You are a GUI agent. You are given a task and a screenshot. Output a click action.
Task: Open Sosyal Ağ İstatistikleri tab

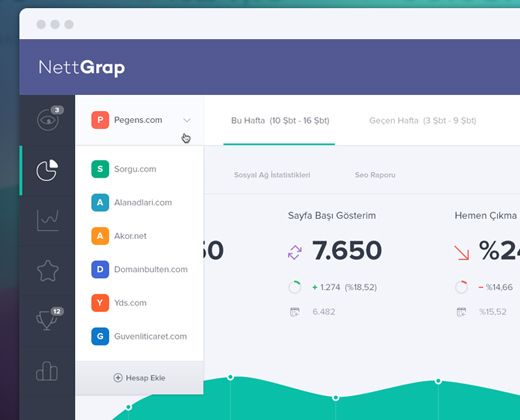coord(272,175)
